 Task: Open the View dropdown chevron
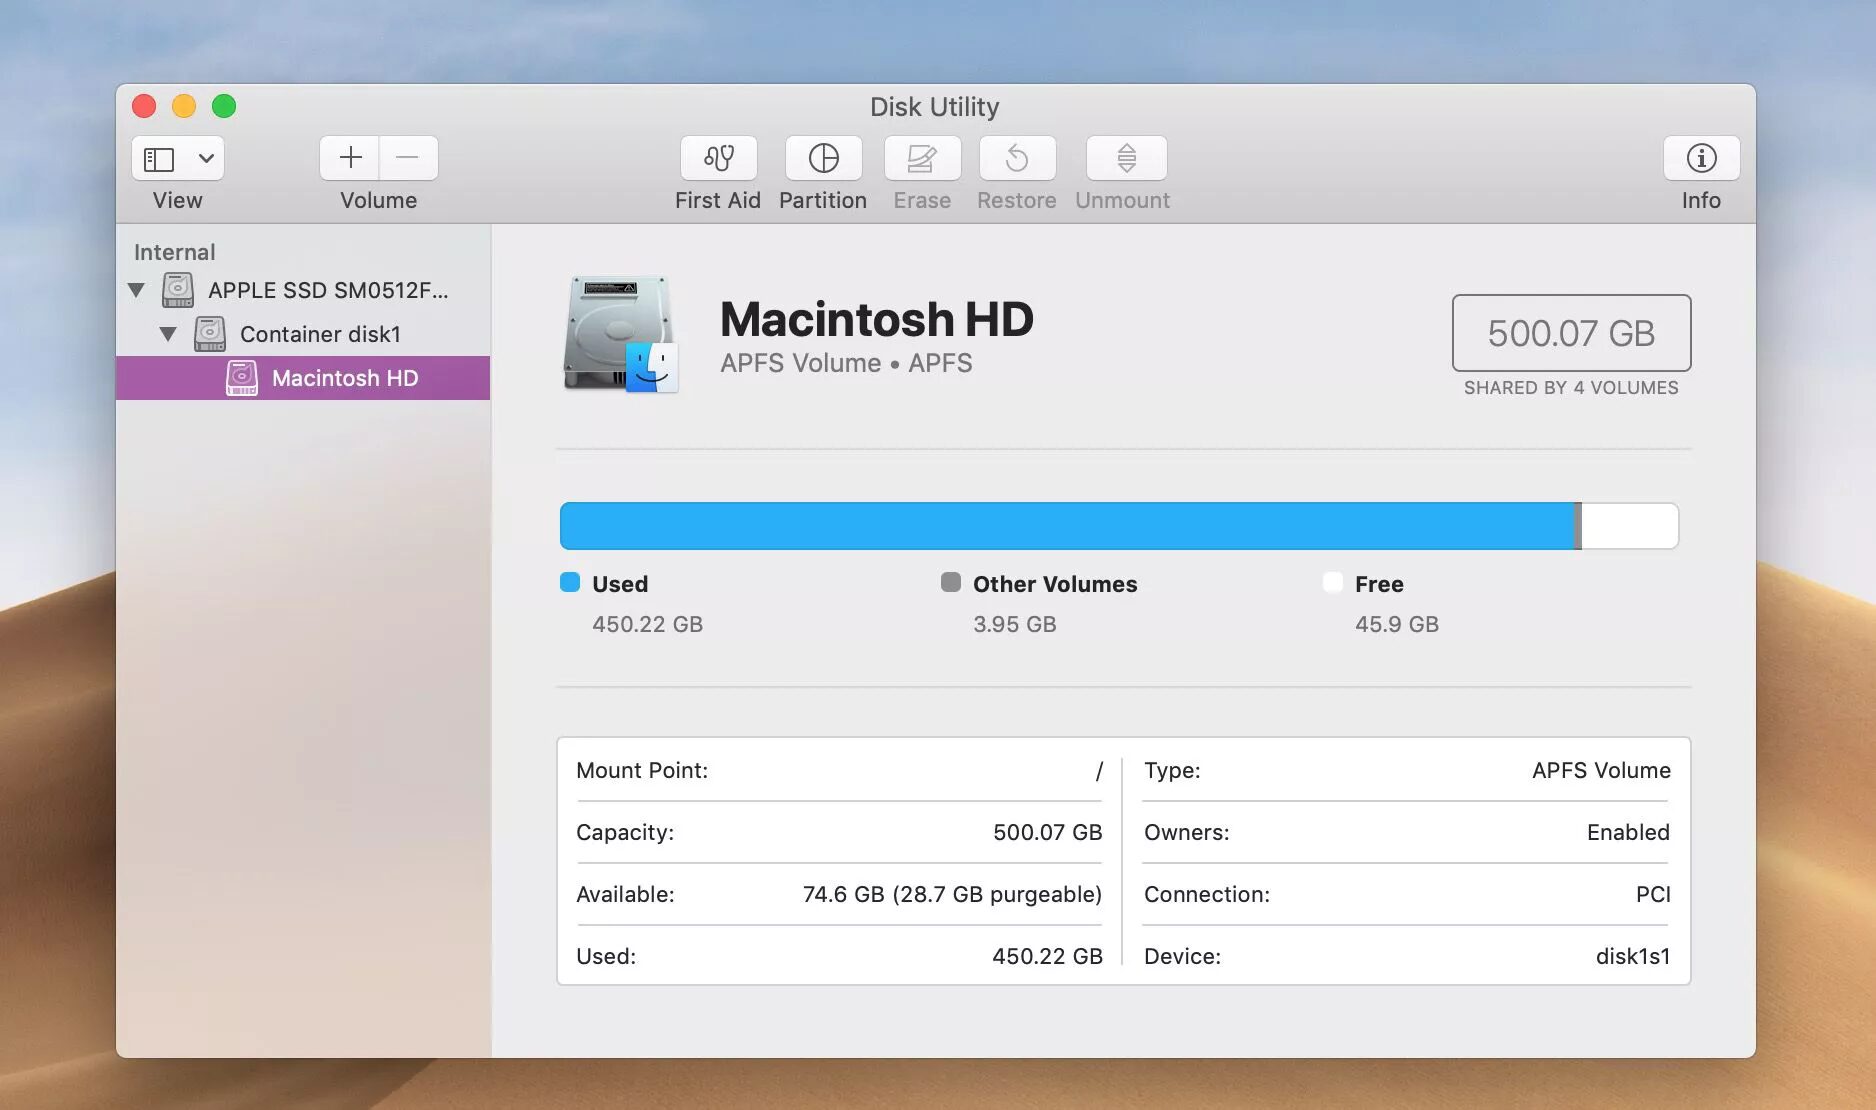[x=206, y=158]
